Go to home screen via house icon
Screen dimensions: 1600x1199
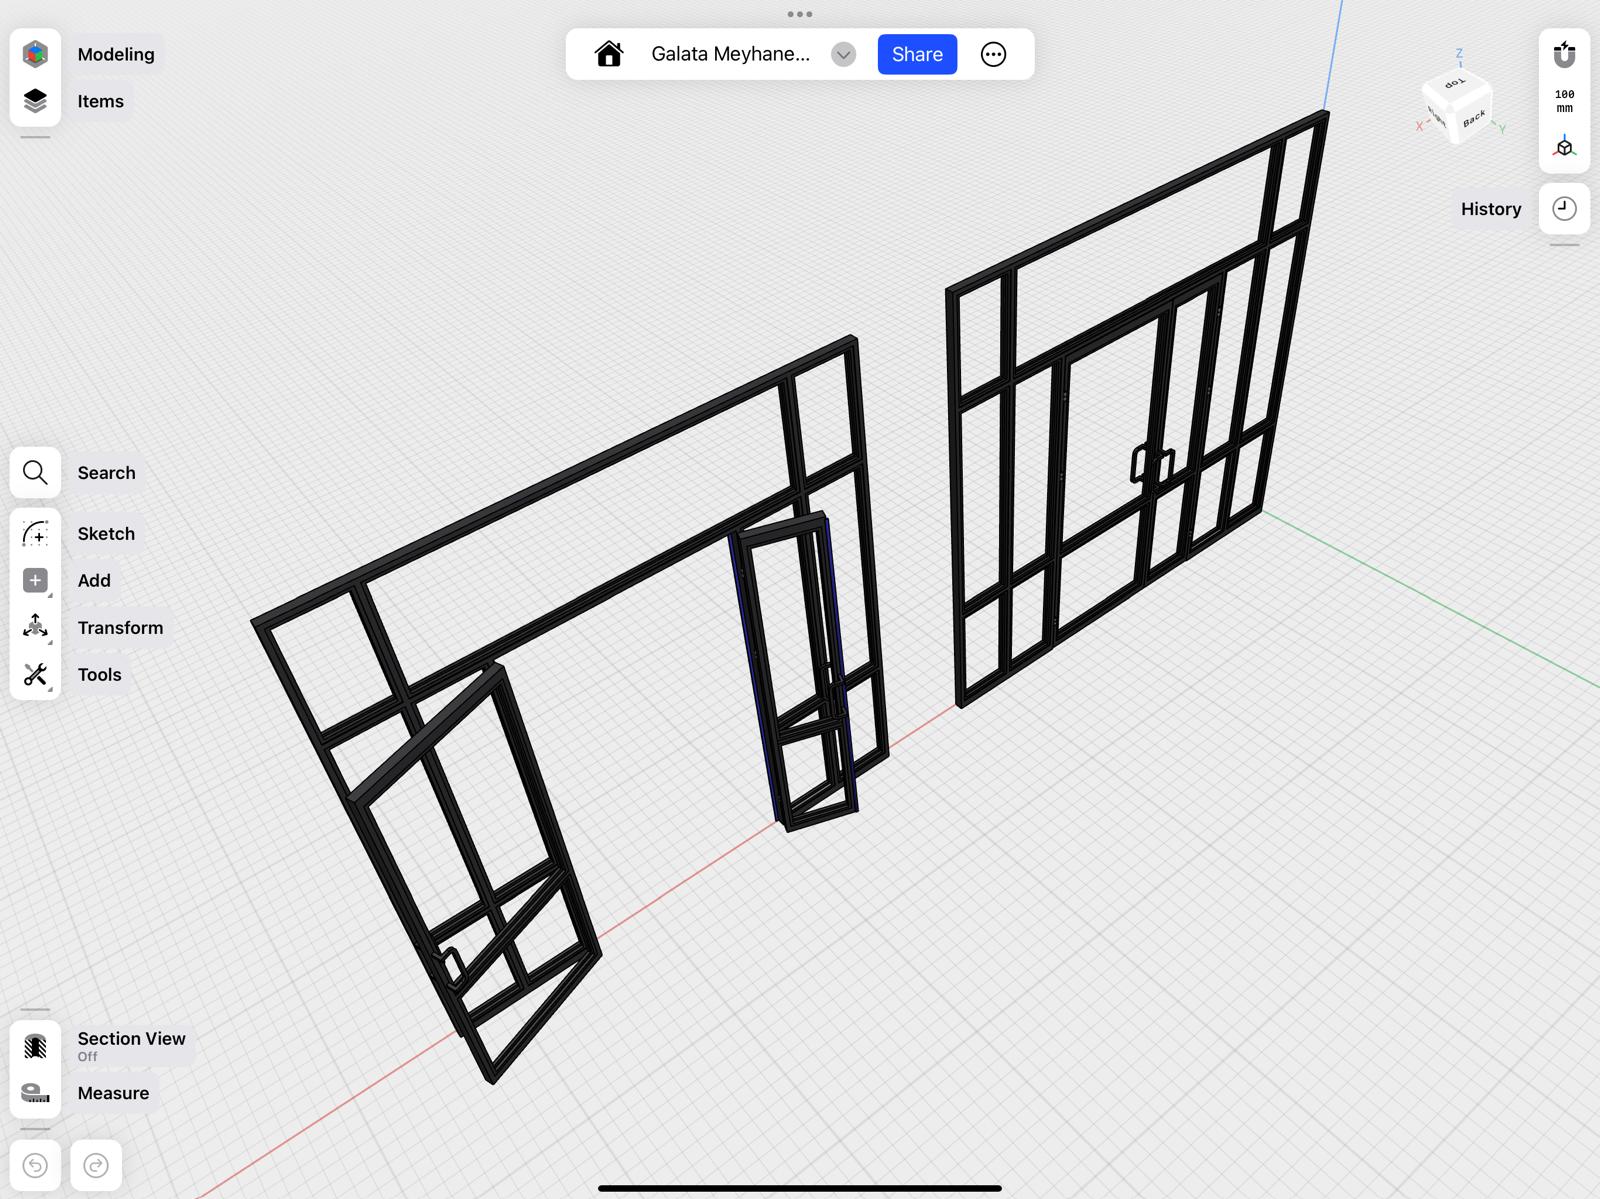(609, 54)
